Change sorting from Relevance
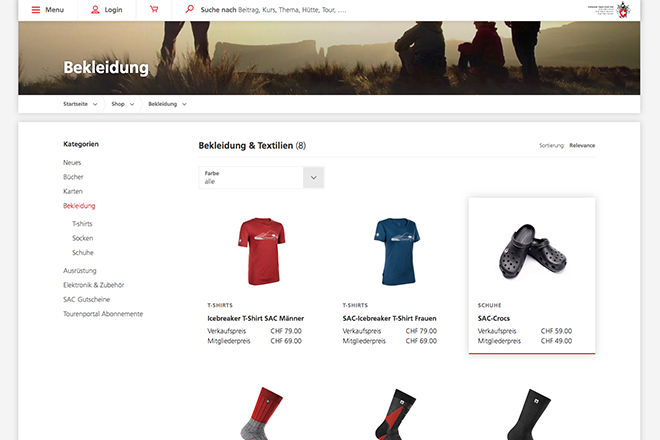 (x=582, y=146)
